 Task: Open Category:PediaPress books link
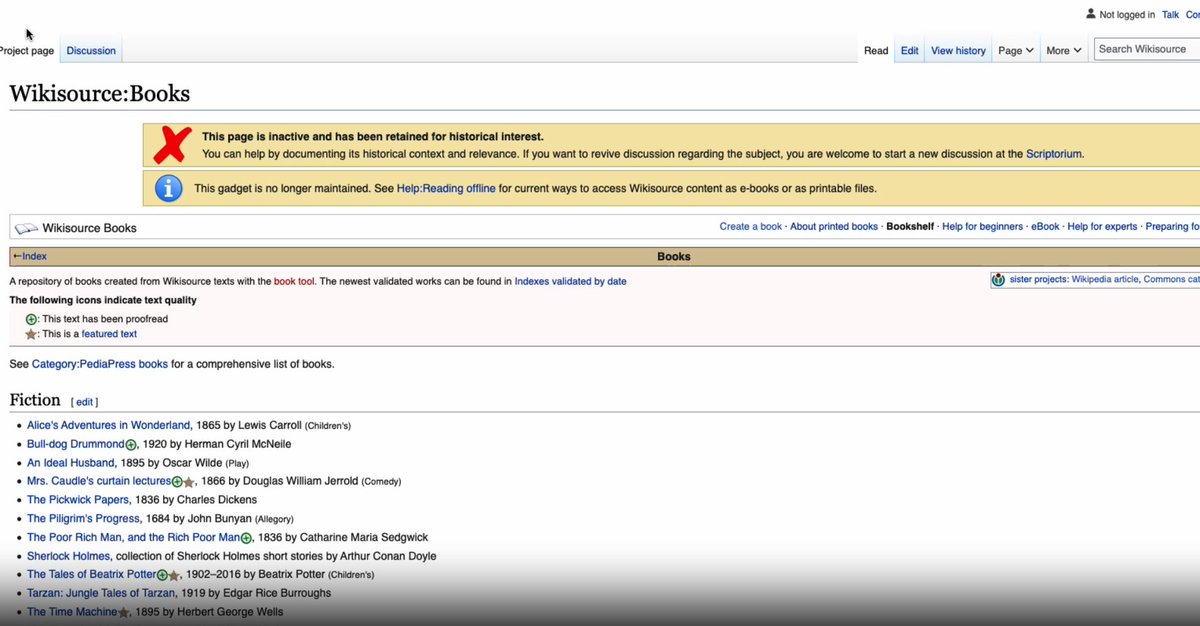click(100, 364)
